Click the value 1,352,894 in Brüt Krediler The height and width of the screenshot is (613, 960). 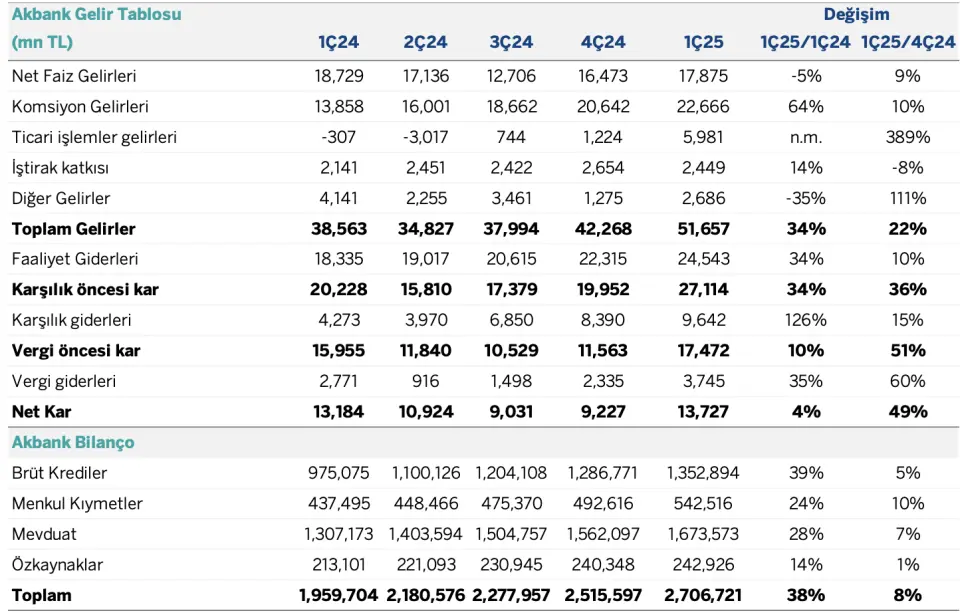703,473
